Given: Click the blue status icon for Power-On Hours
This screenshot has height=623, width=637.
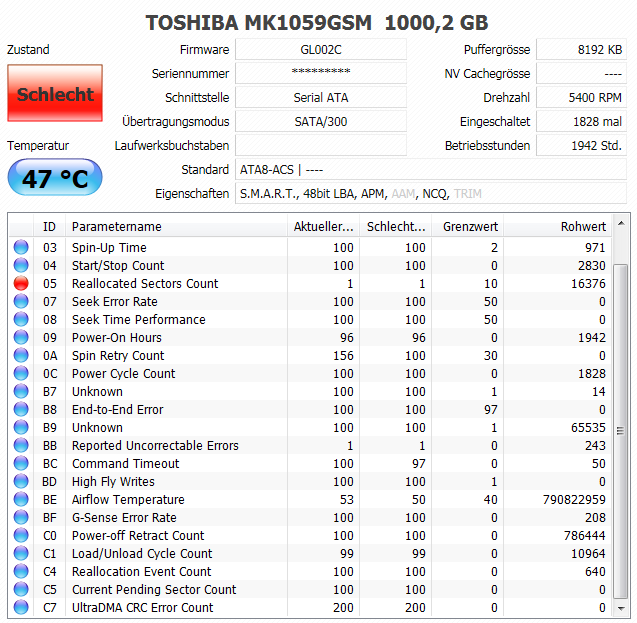Looking at the screenshot, I should [21, 337].
